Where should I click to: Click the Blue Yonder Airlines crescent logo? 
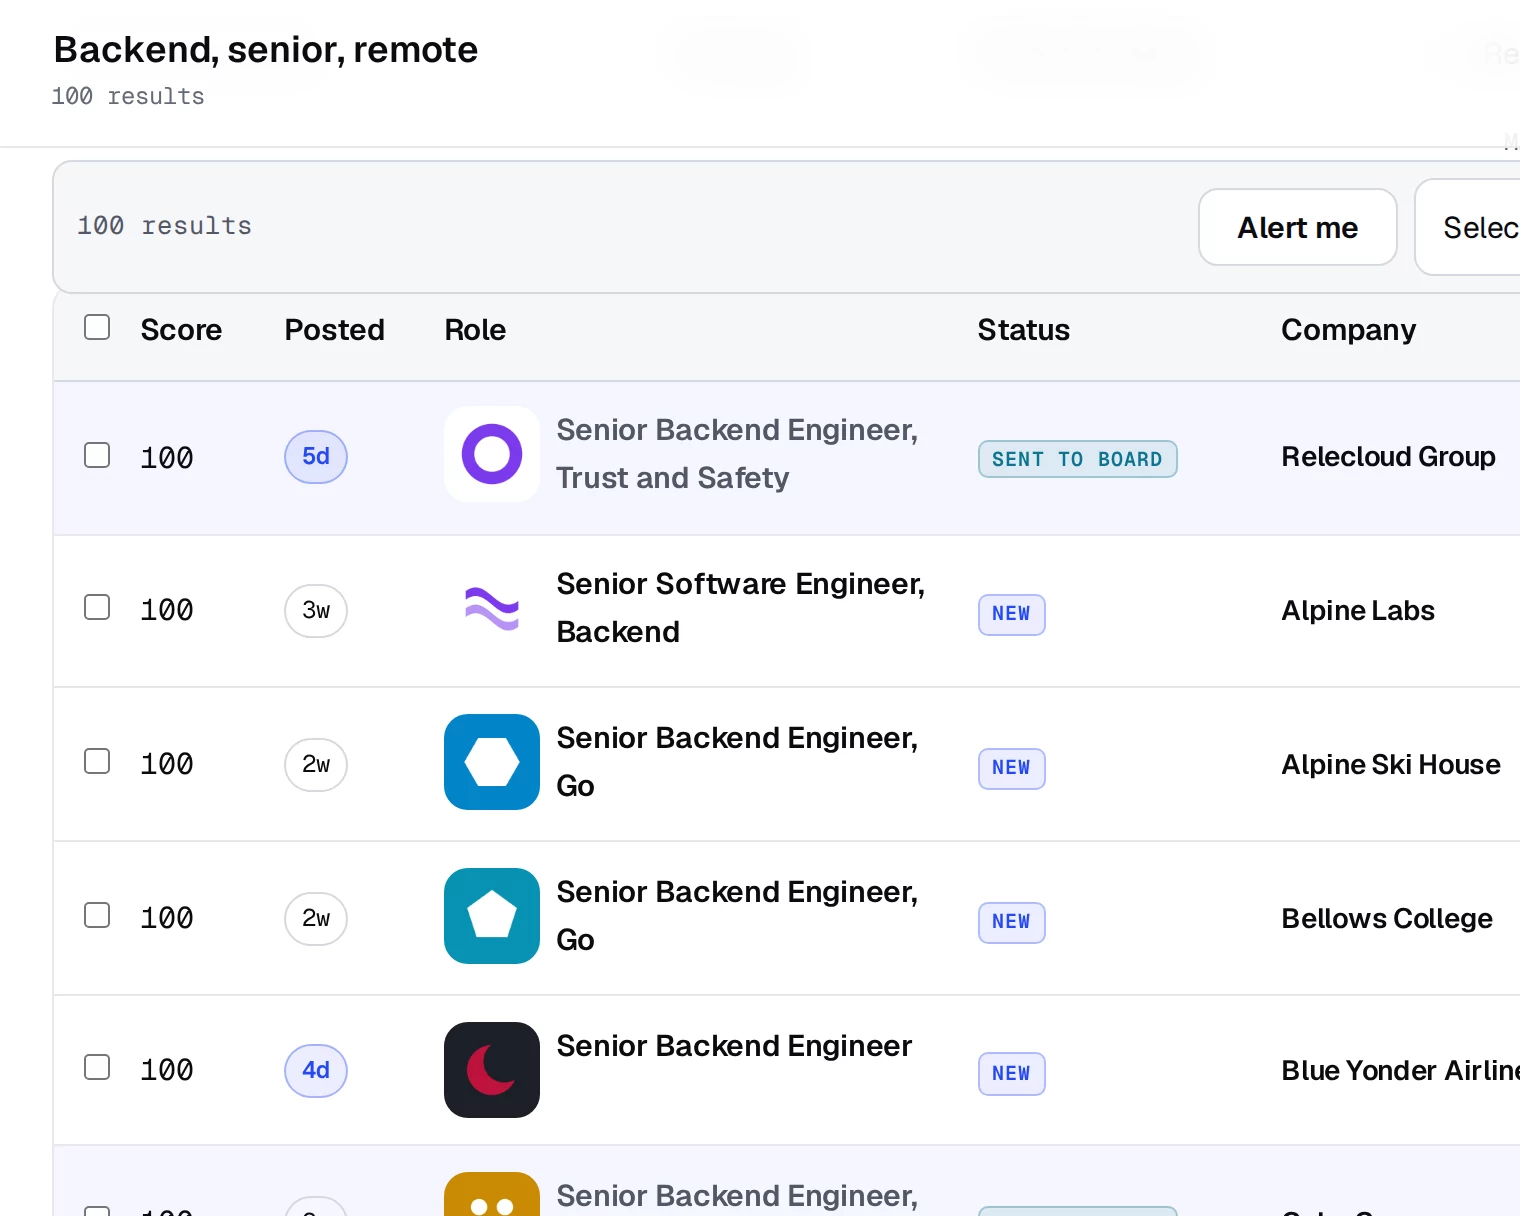pos(492,1070)
